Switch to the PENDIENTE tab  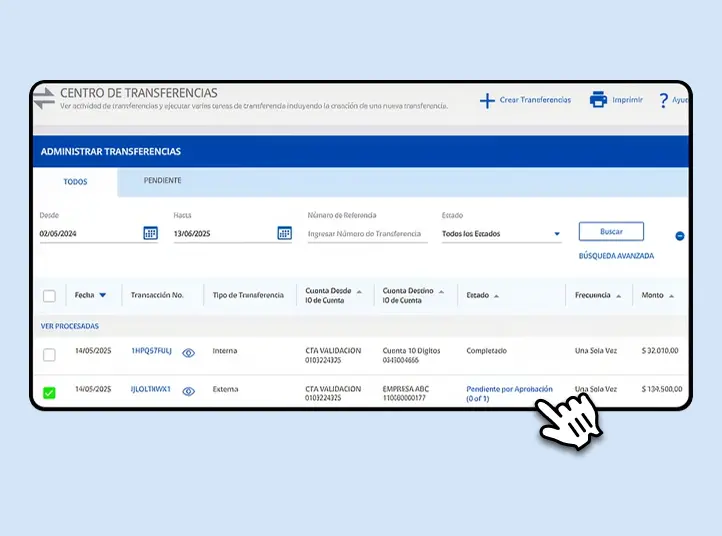(x=162, y=181)
